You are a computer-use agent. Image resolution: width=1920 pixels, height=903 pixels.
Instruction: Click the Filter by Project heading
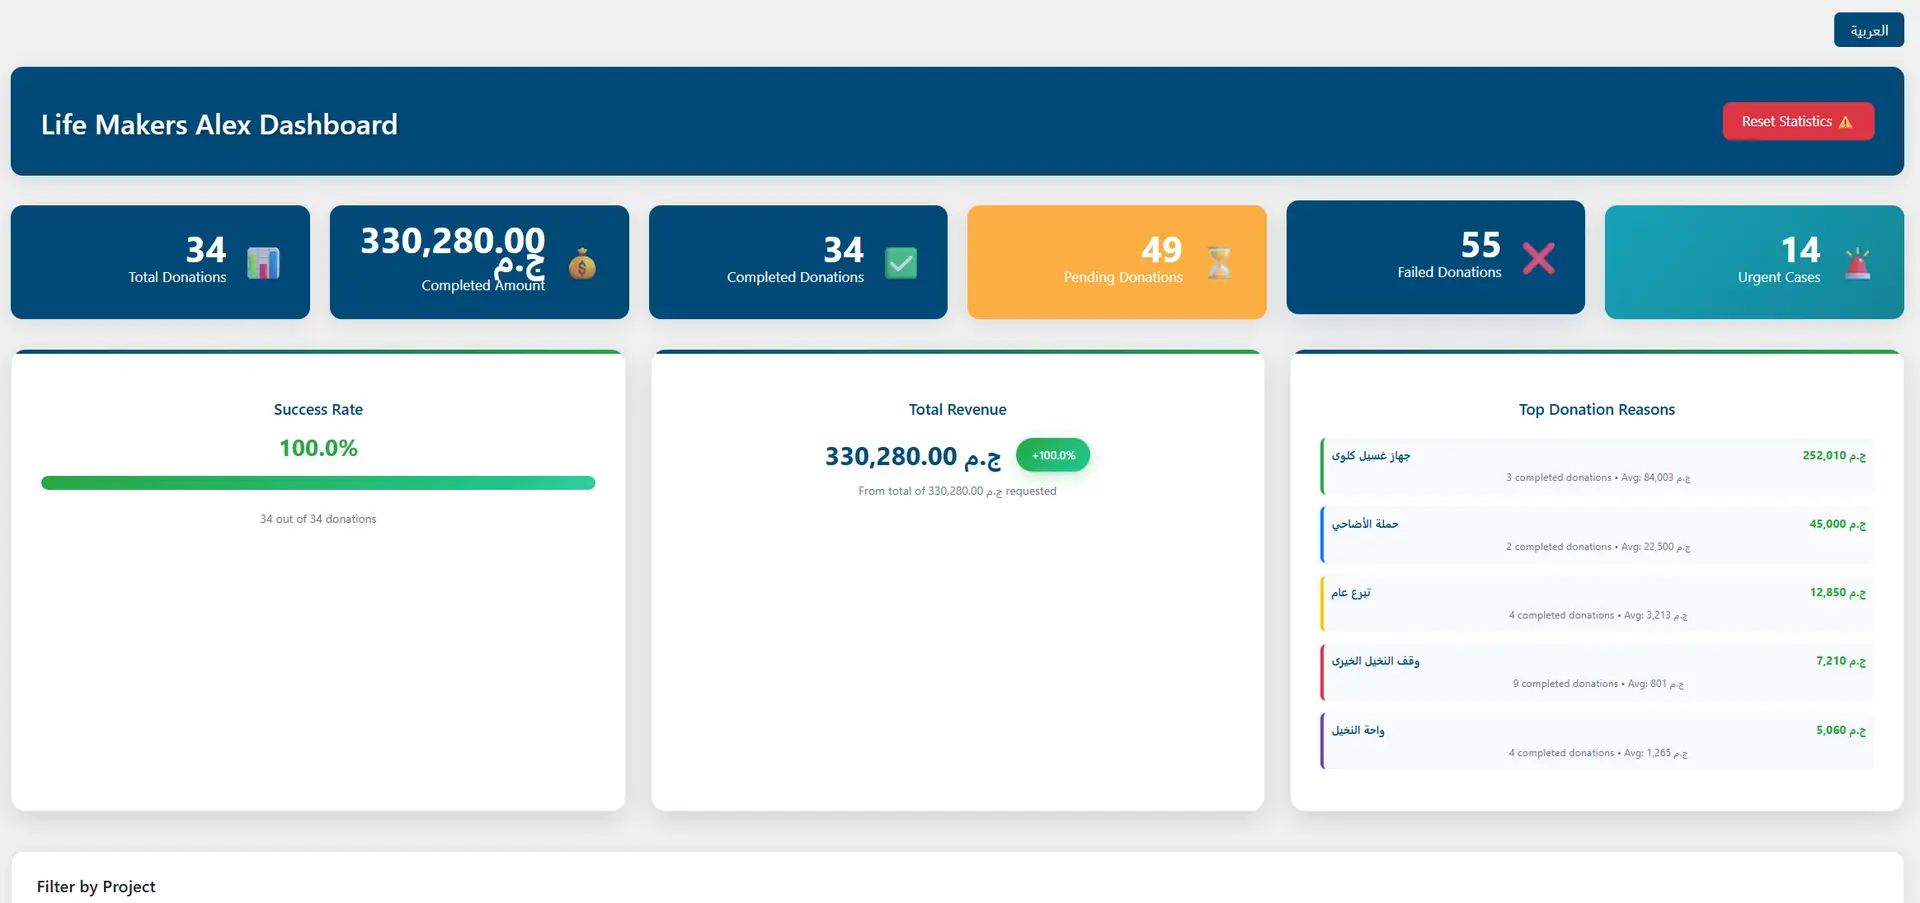pyautogui.click(x=96, y=887)
